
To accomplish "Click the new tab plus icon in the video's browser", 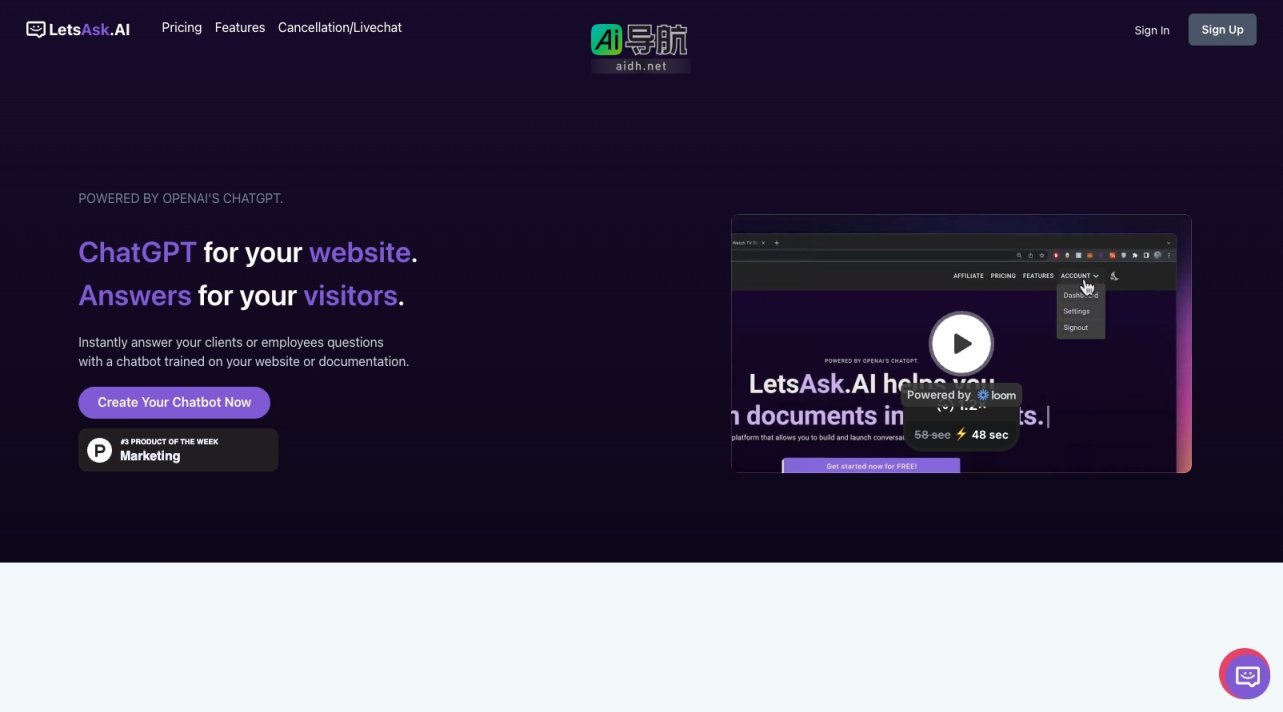I will pos(776,242).
